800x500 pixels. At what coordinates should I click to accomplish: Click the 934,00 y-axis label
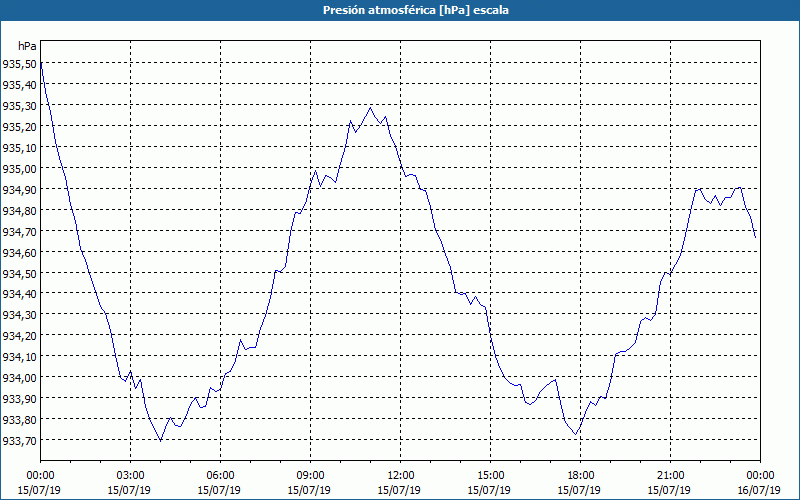[19, 378]
